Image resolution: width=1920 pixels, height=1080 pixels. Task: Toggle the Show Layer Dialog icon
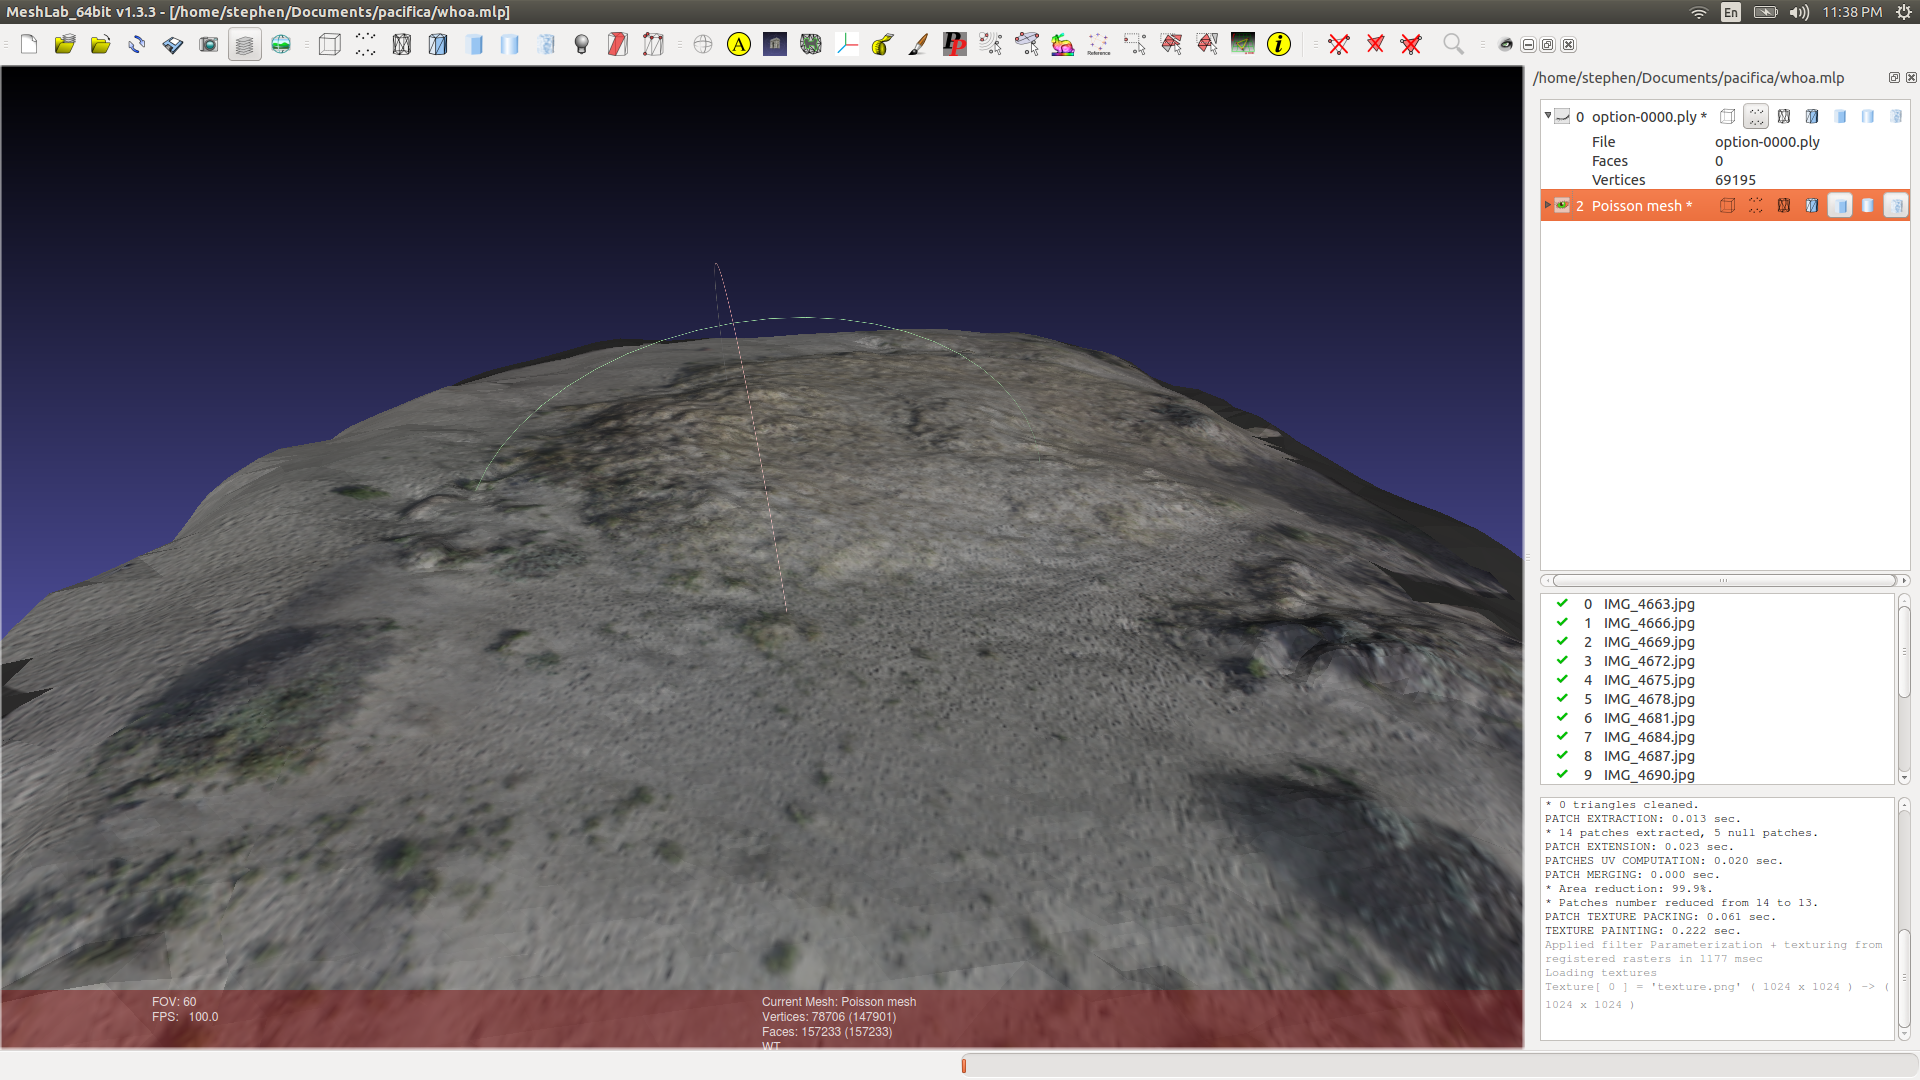pos(244,45)
